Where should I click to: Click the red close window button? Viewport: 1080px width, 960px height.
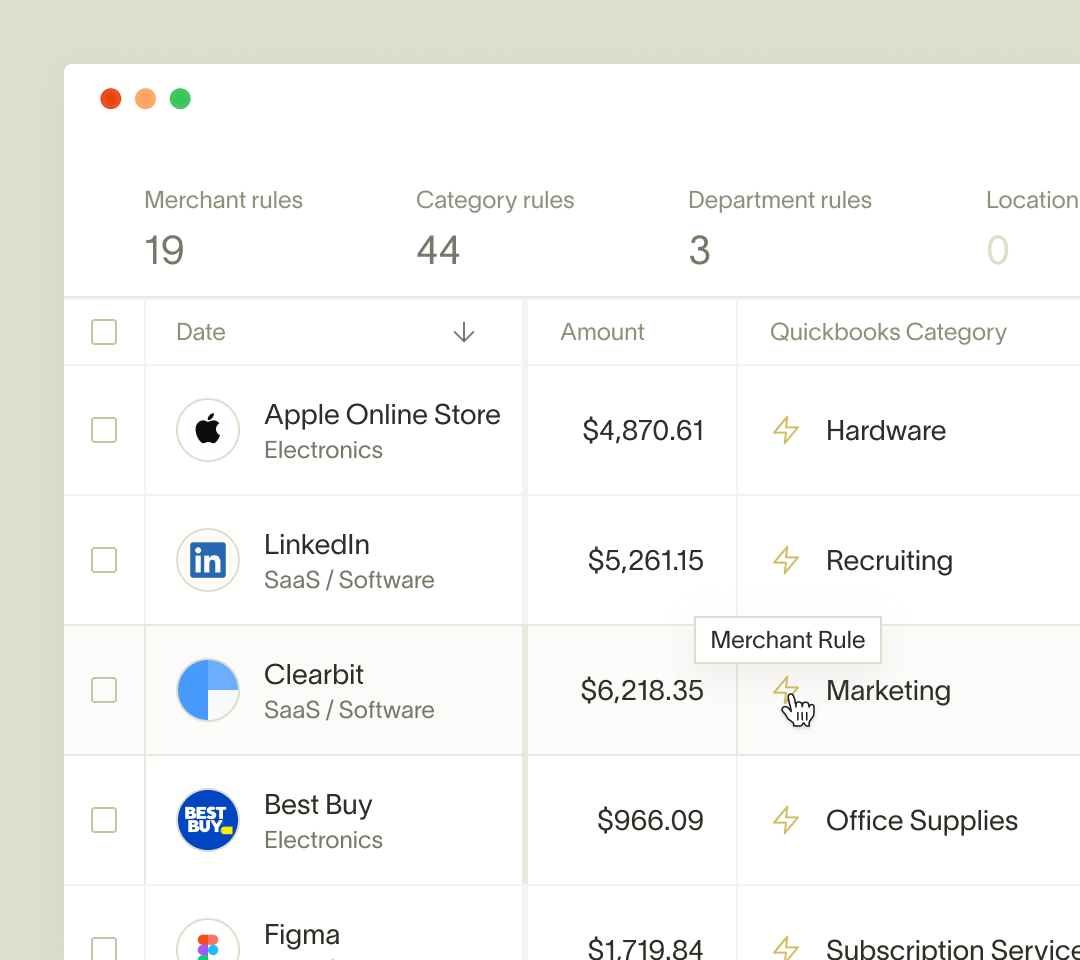111,98
